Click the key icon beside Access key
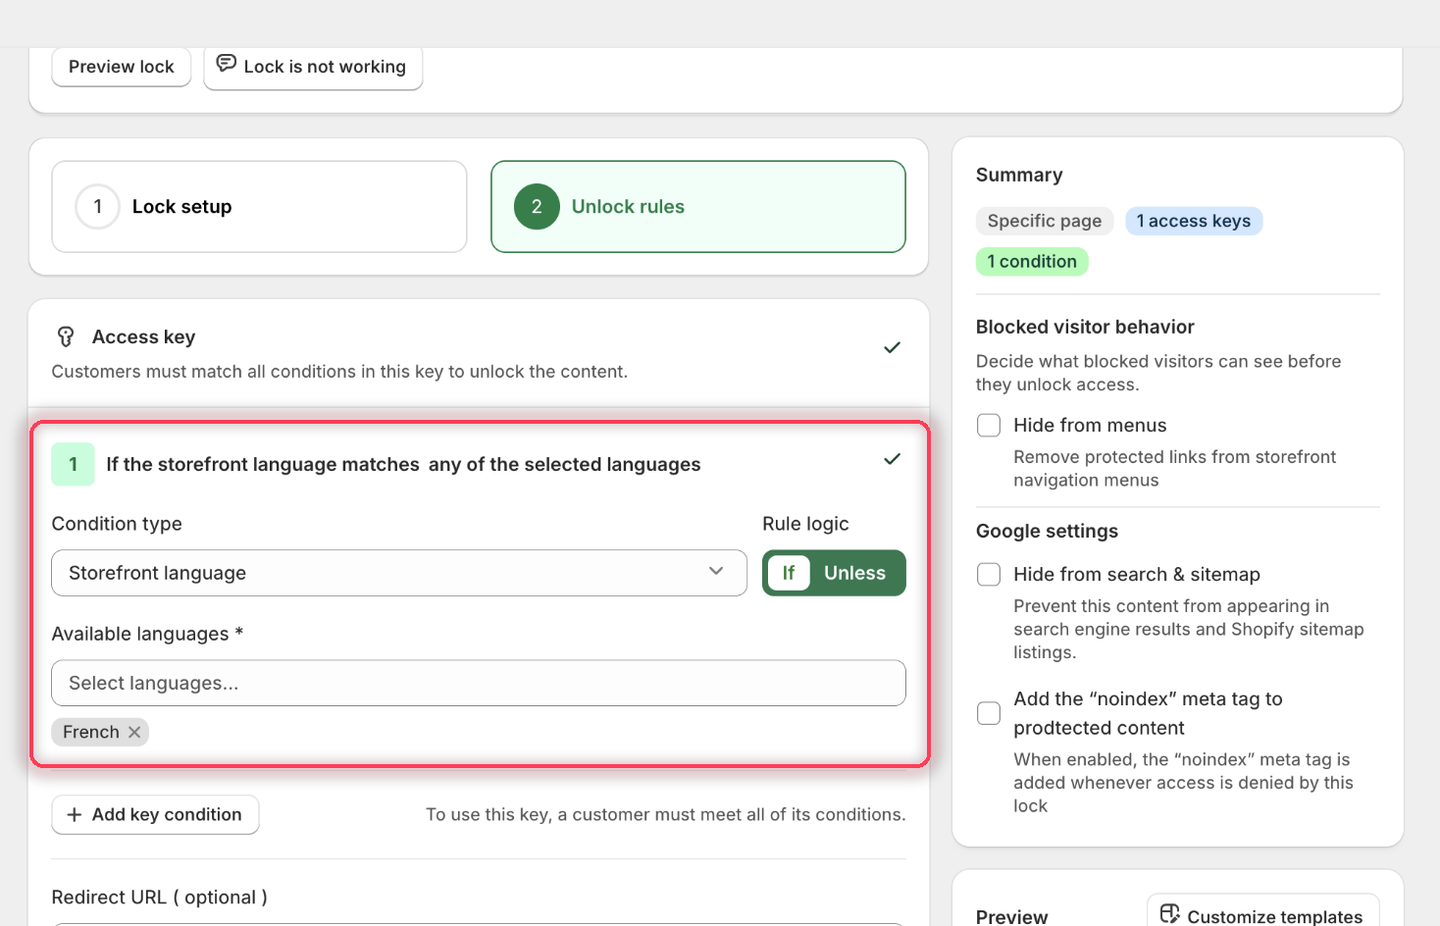The height and width of the screenshot is (926, 1440). [x=66, y=337]
